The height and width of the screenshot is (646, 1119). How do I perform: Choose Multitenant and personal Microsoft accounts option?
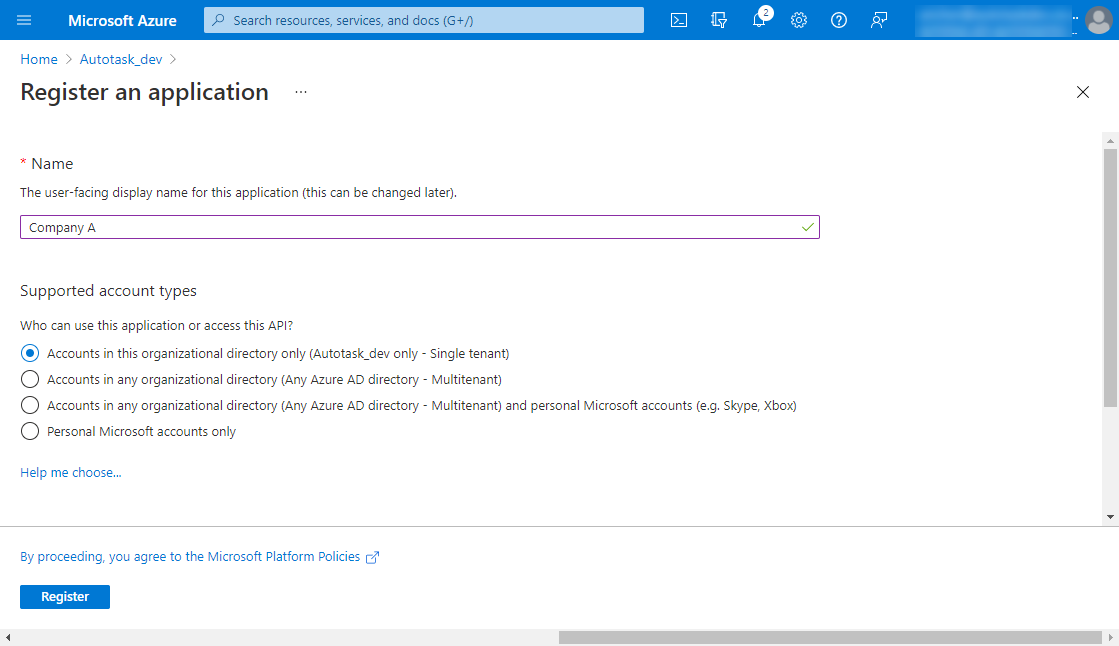(30, 405)
